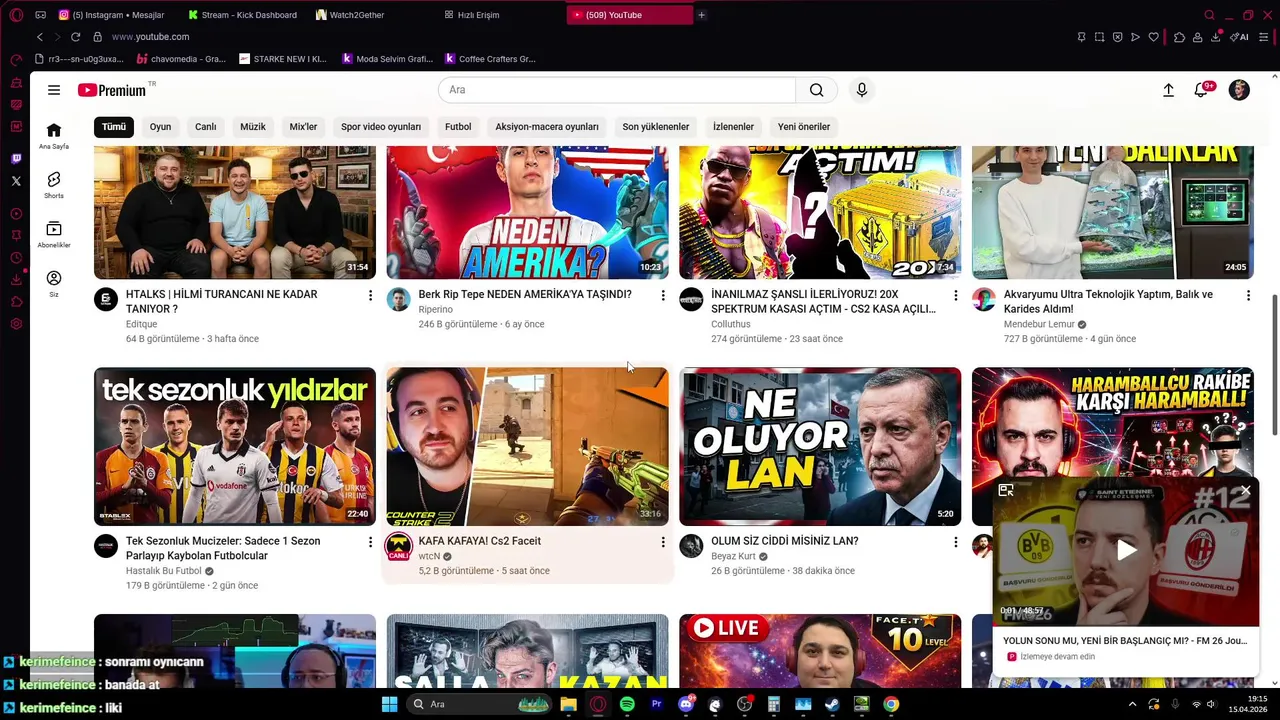This screenshot has height=720, width=1280.
Task: Click the search magnifier button
Action: pos(817,90)
